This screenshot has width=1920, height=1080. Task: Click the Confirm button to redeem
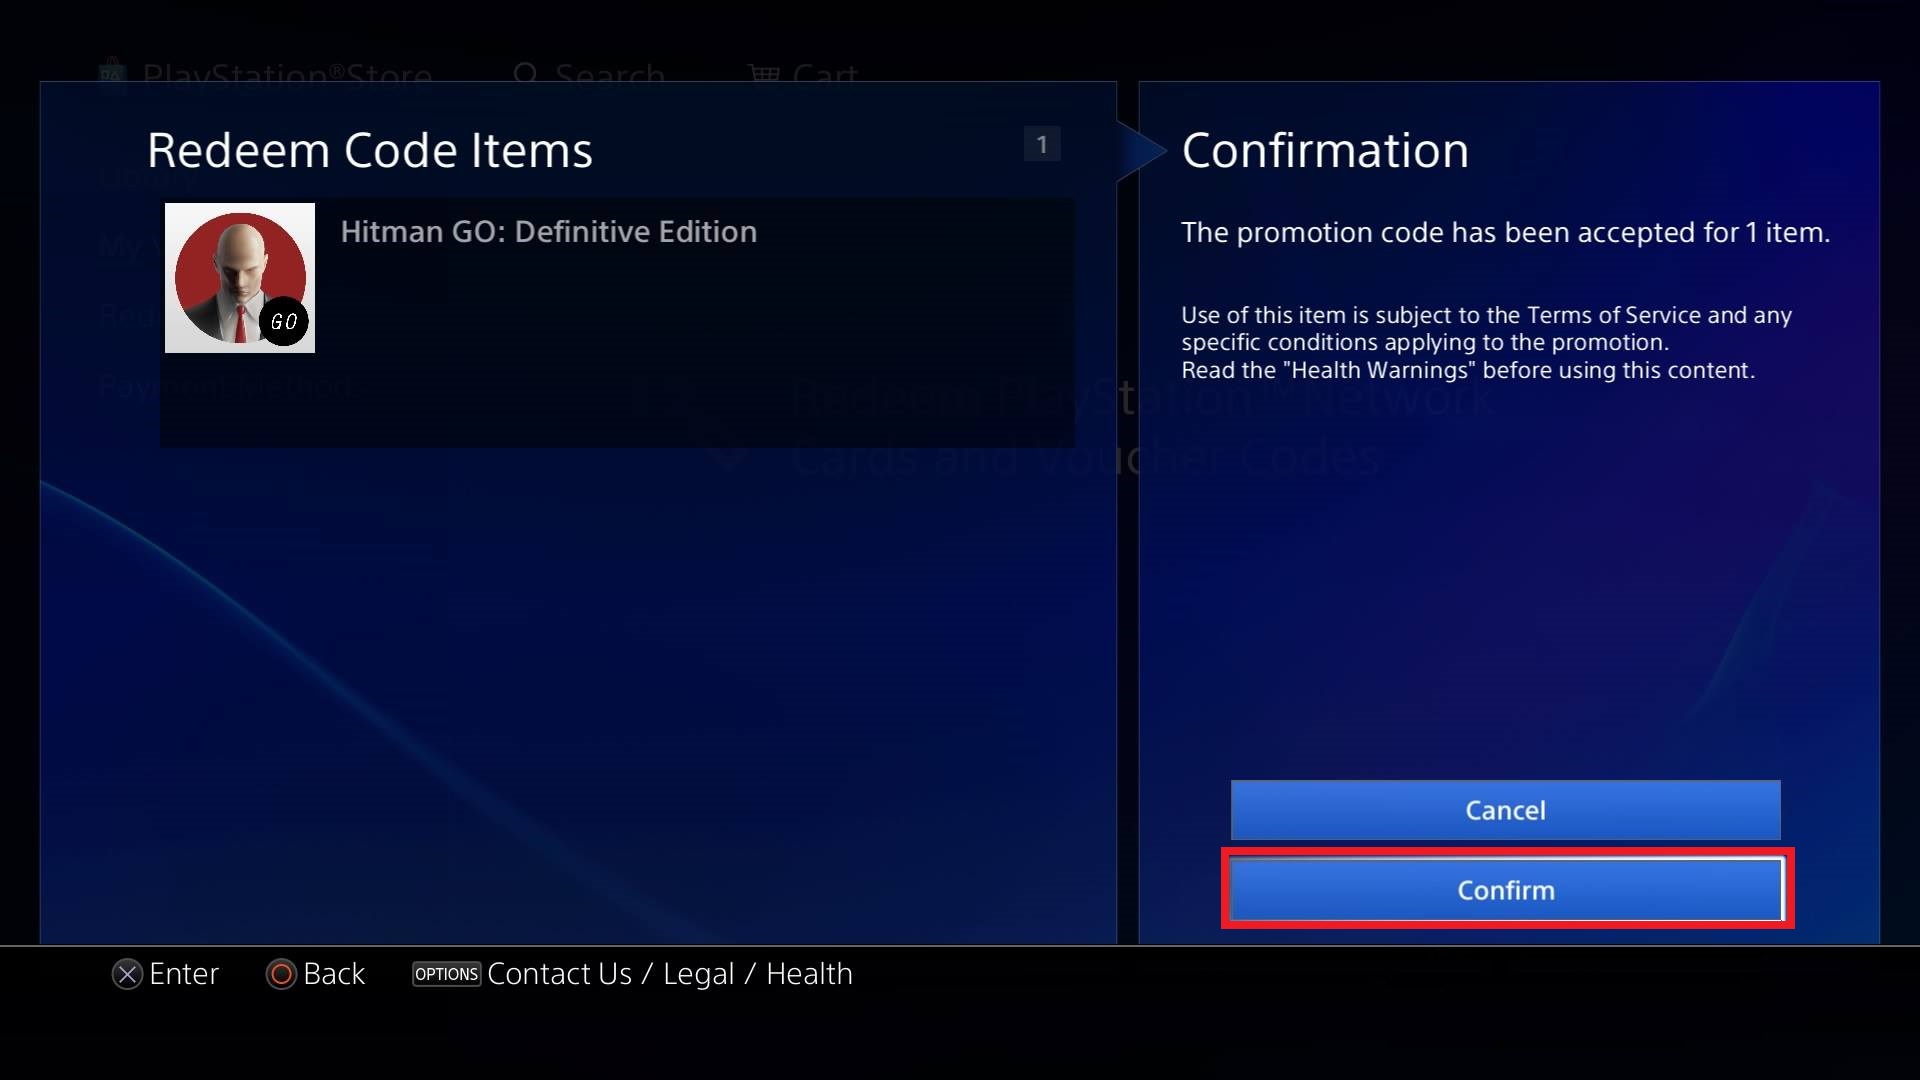coord(1505,890)
